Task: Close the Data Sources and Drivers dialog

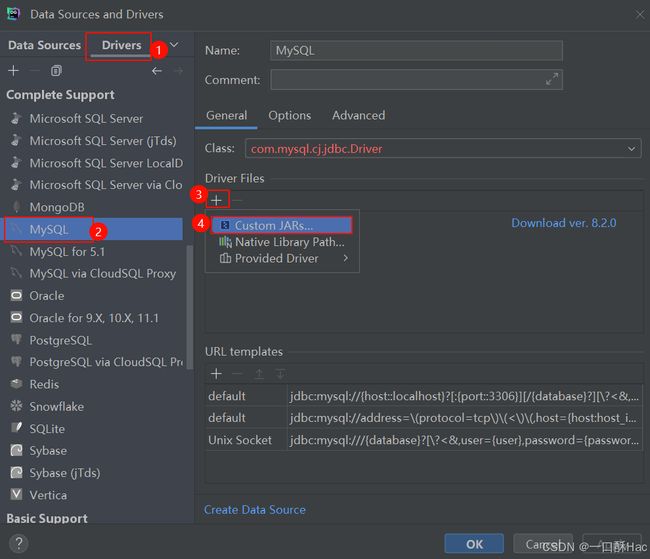Action: coord(640,15)
